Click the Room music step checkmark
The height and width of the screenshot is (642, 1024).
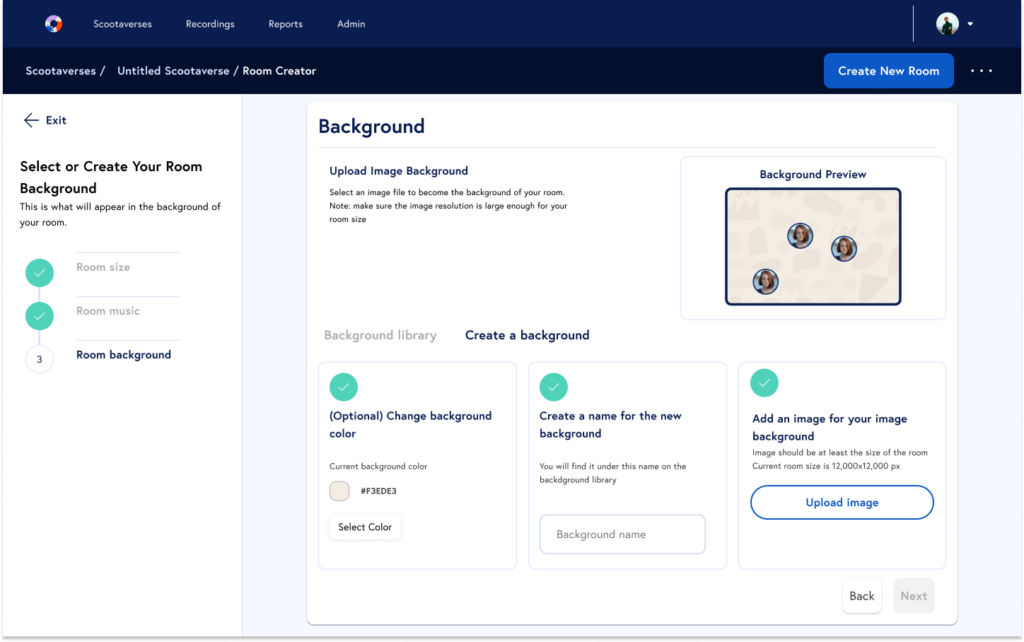pyautogui.click(x=39, y=316)
